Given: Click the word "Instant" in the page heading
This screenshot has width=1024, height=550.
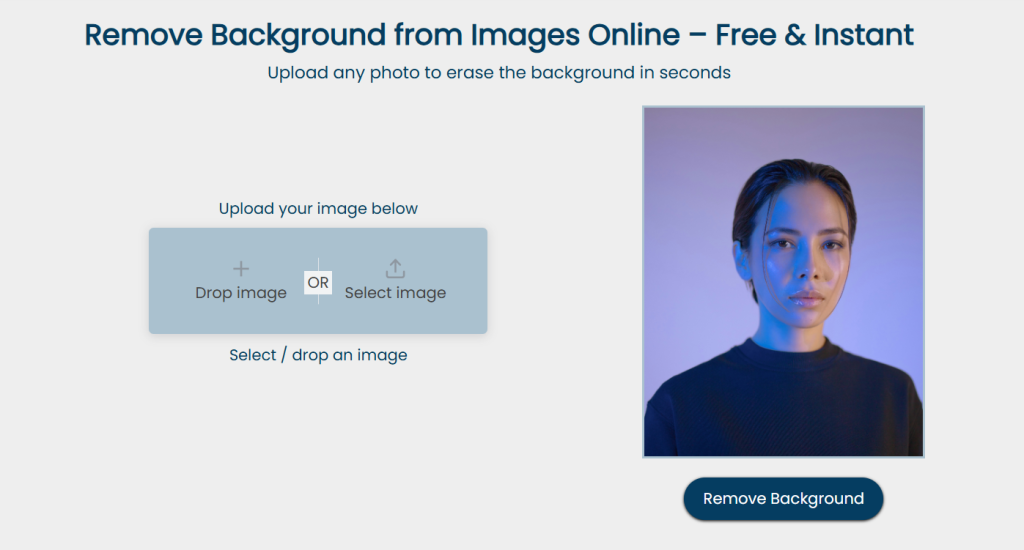Looking at the screenshot, I should pos(863,35).
